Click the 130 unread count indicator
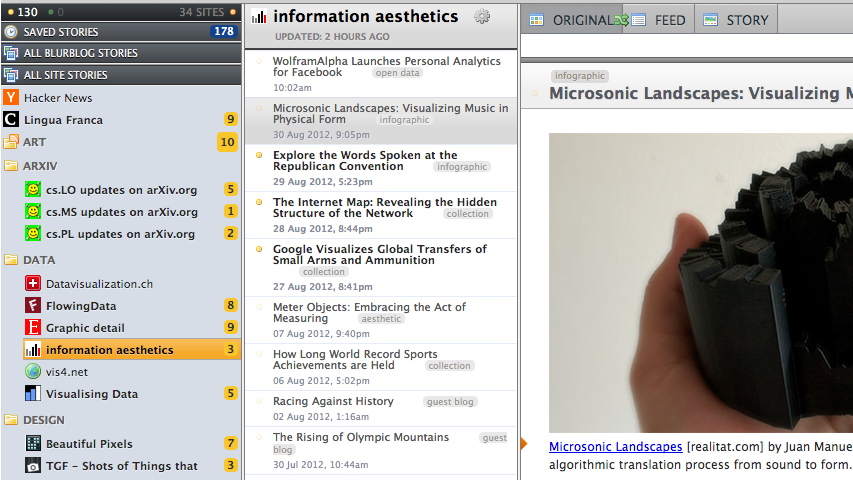The image size is (853, 480). coord(23,12)
